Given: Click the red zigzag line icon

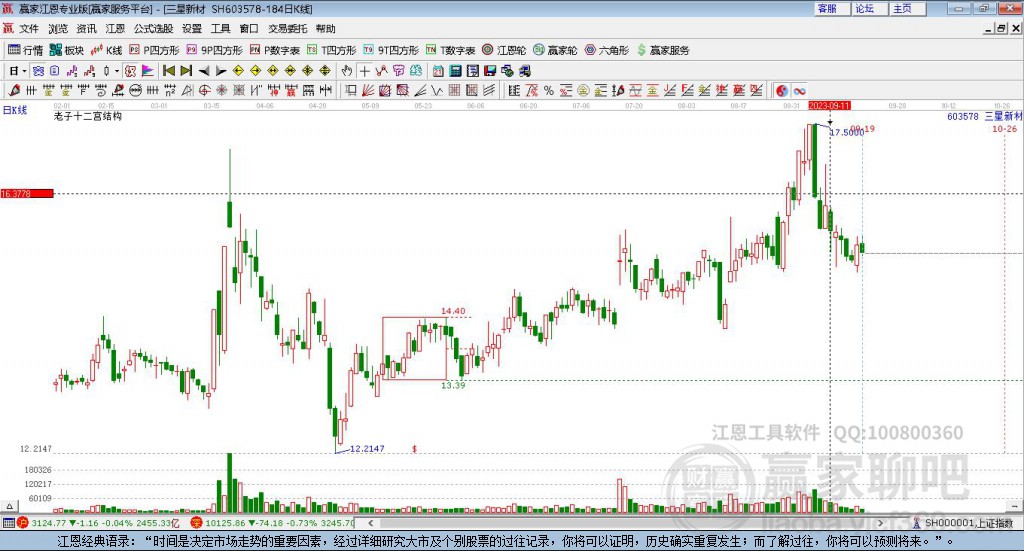Looking at the screenshot, I should point(381,71).
